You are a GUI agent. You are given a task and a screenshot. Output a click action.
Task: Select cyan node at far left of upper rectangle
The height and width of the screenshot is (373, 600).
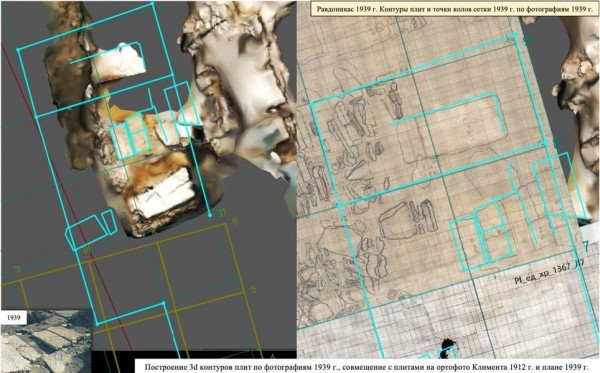18,49
